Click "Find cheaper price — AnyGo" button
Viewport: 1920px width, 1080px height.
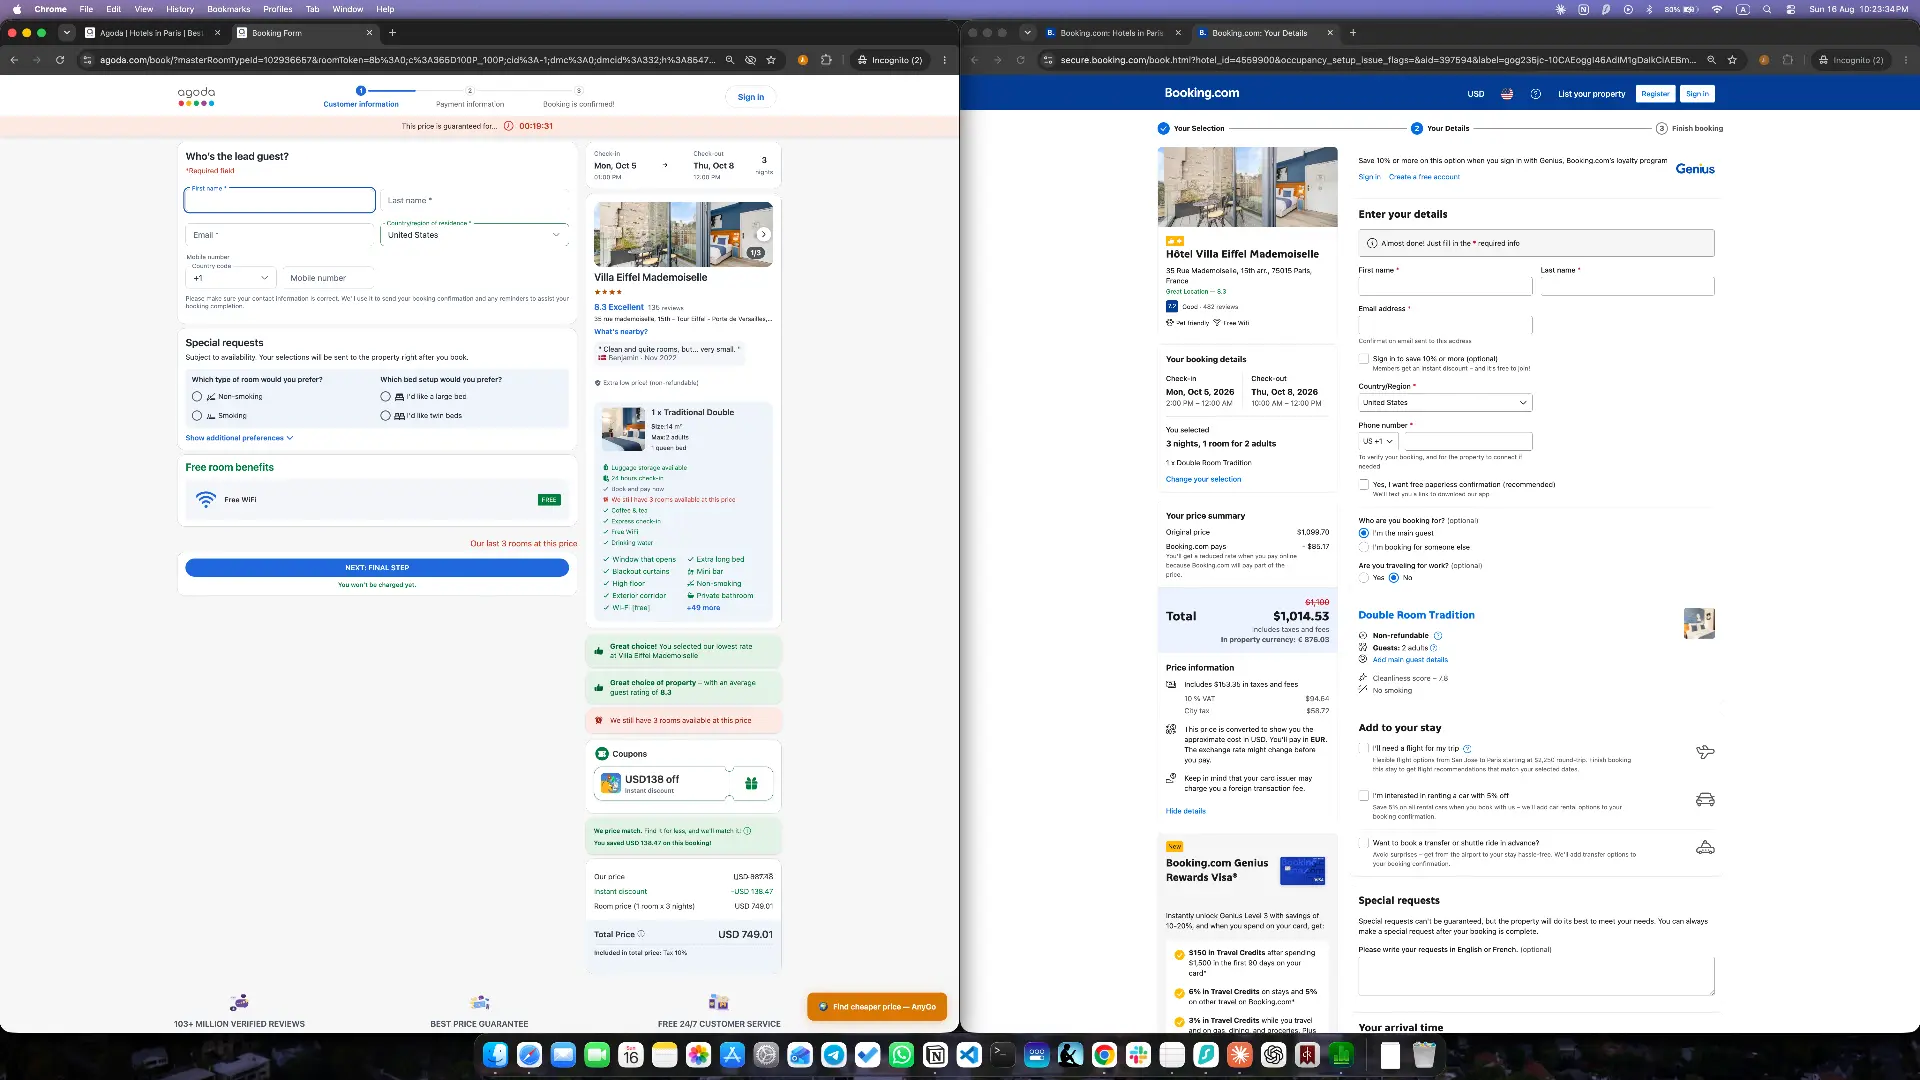pyautogui.click(x=877, y=1007)
